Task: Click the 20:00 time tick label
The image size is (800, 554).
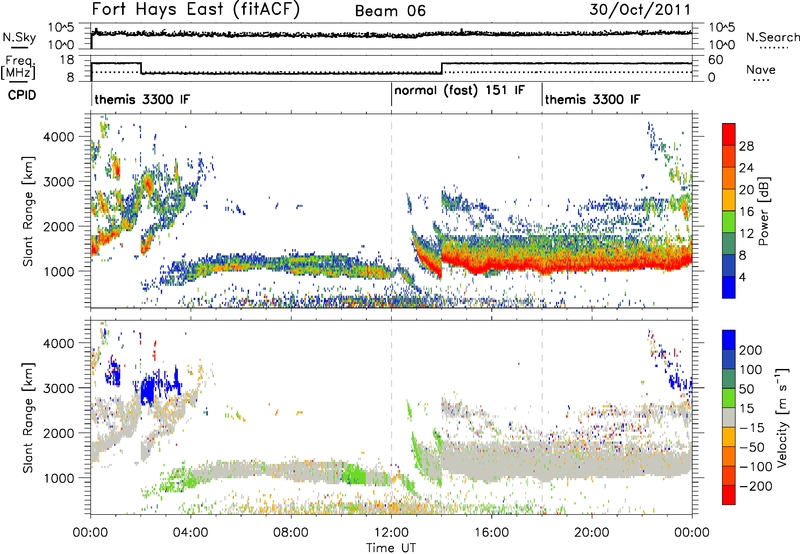Action: 591,533
